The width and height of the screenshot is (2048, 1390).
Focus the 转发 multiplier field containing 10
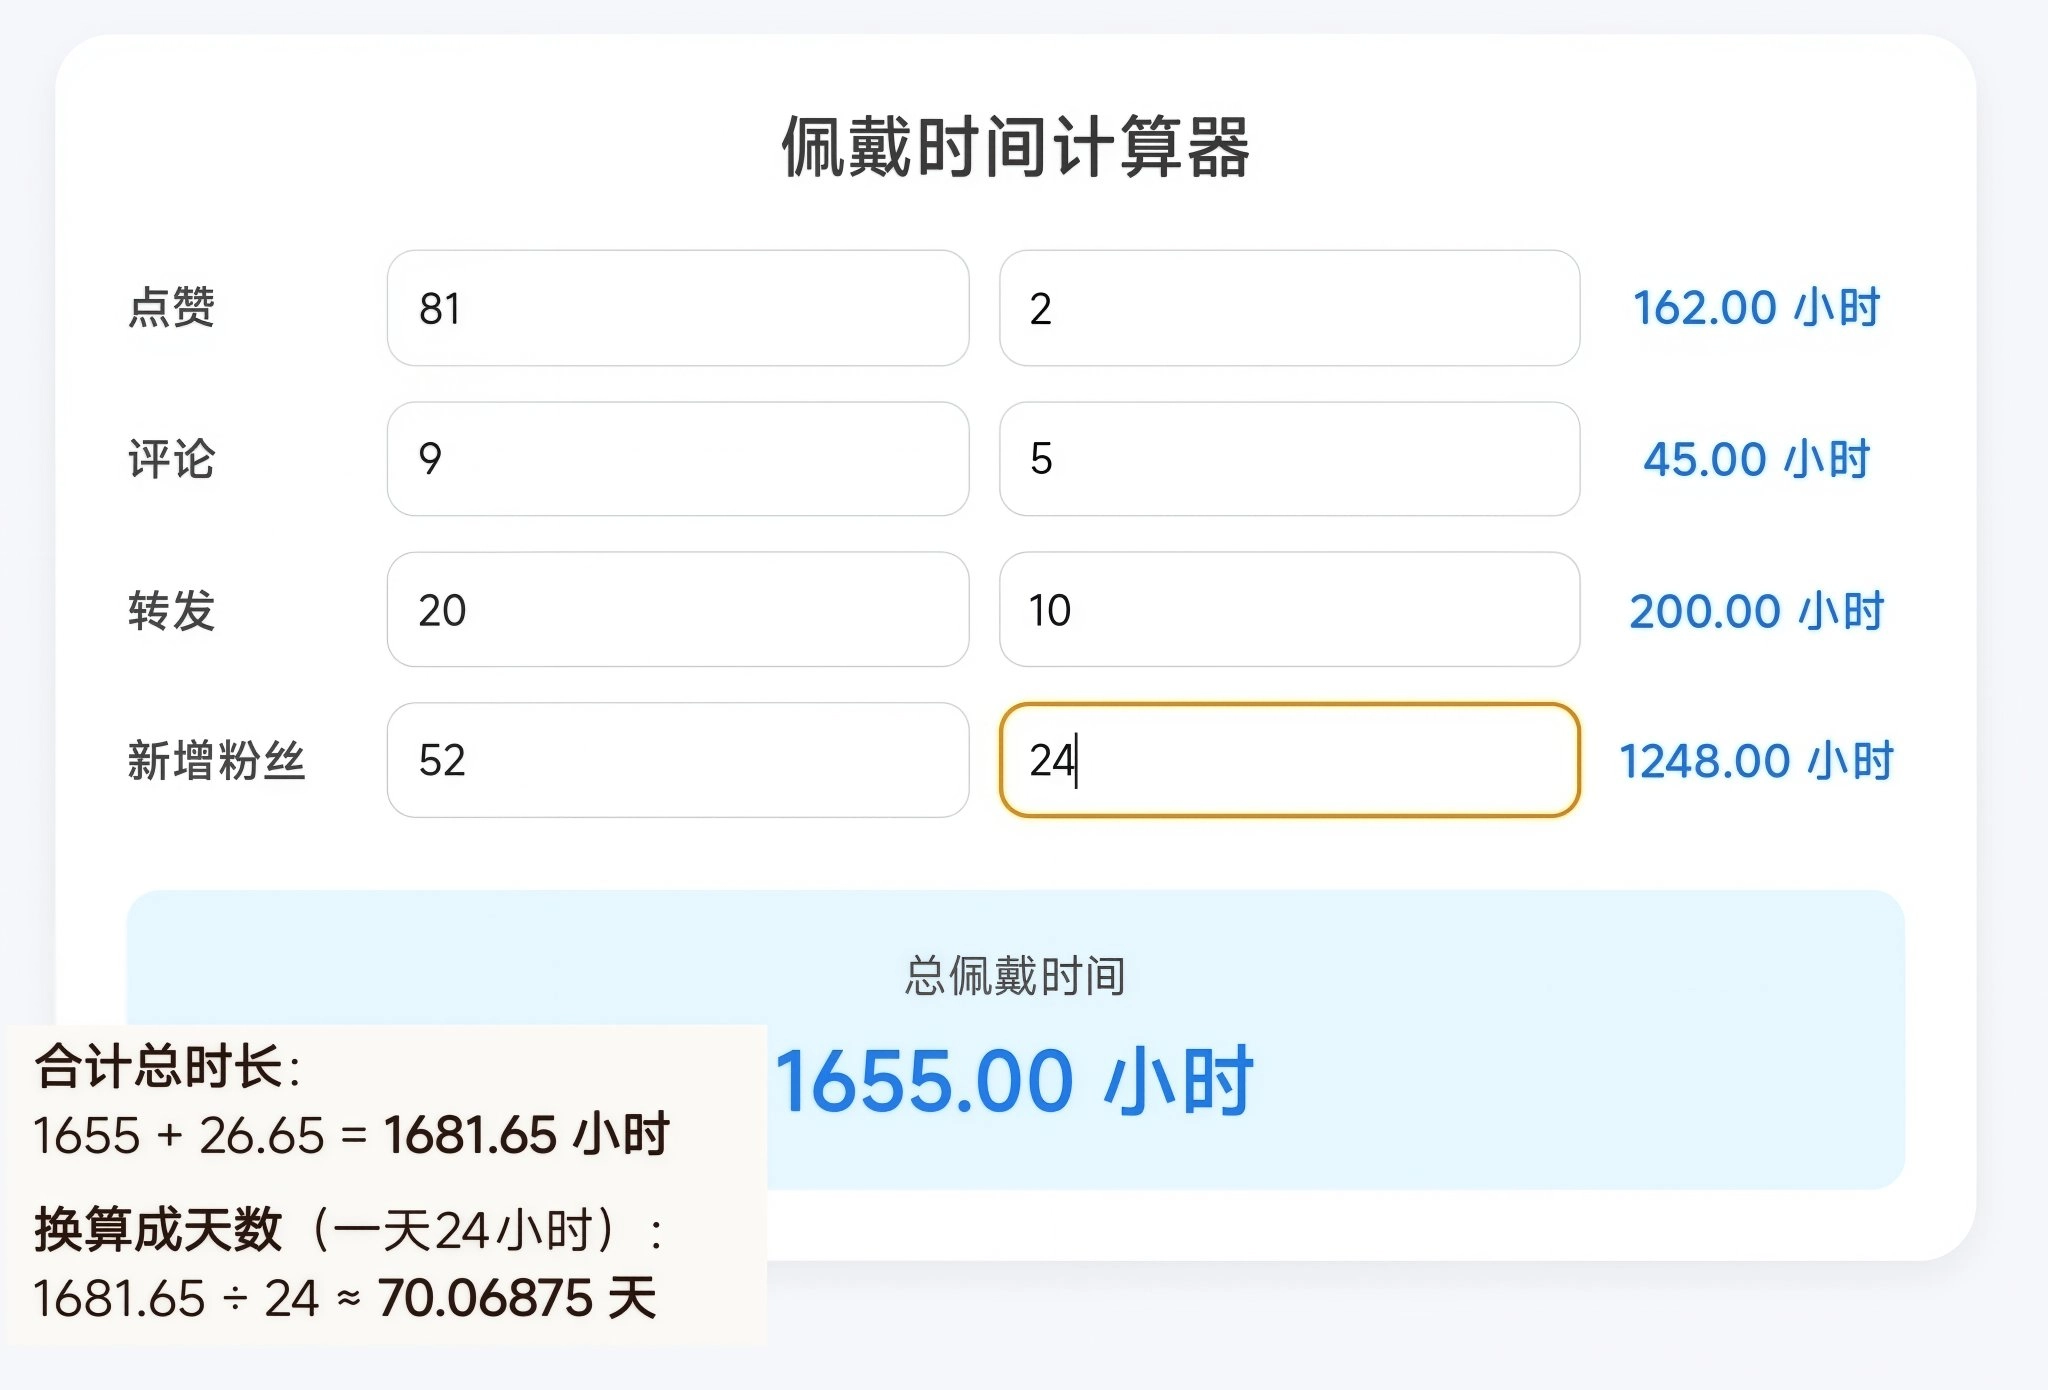[1289, 610]
